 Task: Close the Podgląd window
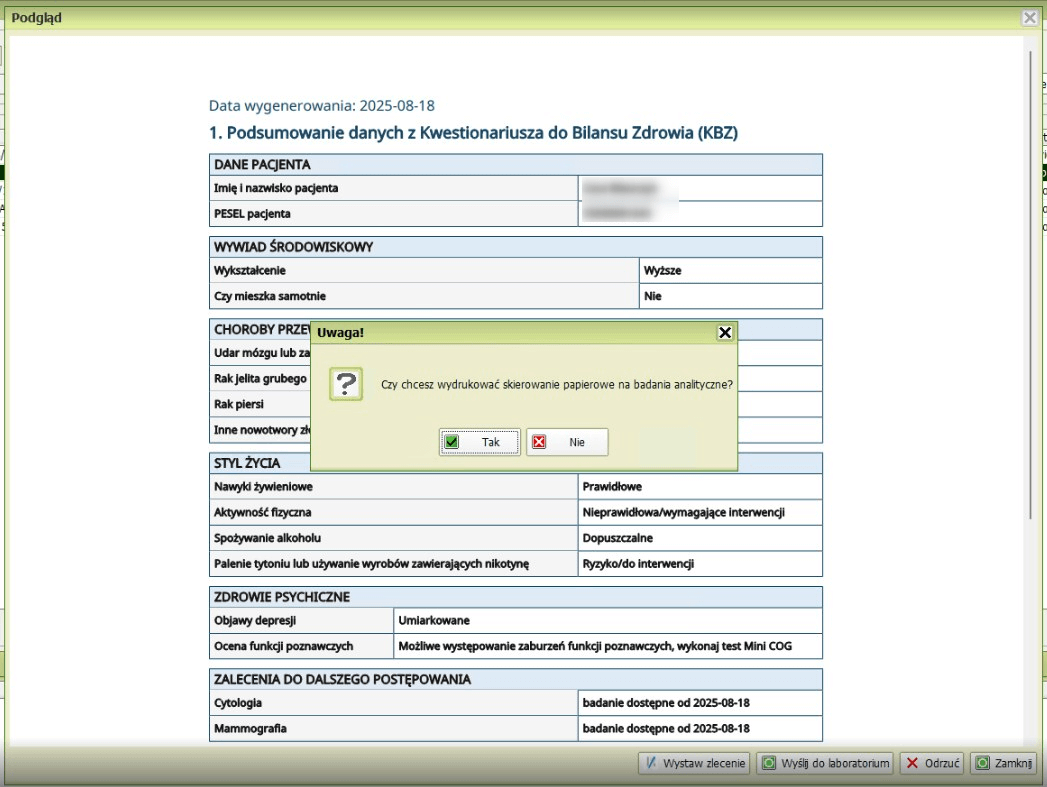click(x=1030, y=18)
